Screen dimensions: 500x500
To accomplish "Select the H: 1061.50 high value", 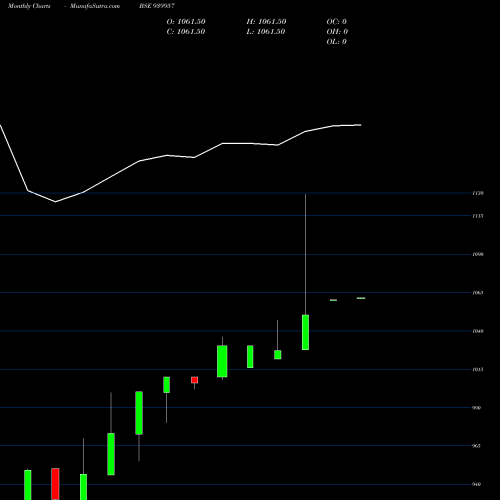I will [266, 22].
